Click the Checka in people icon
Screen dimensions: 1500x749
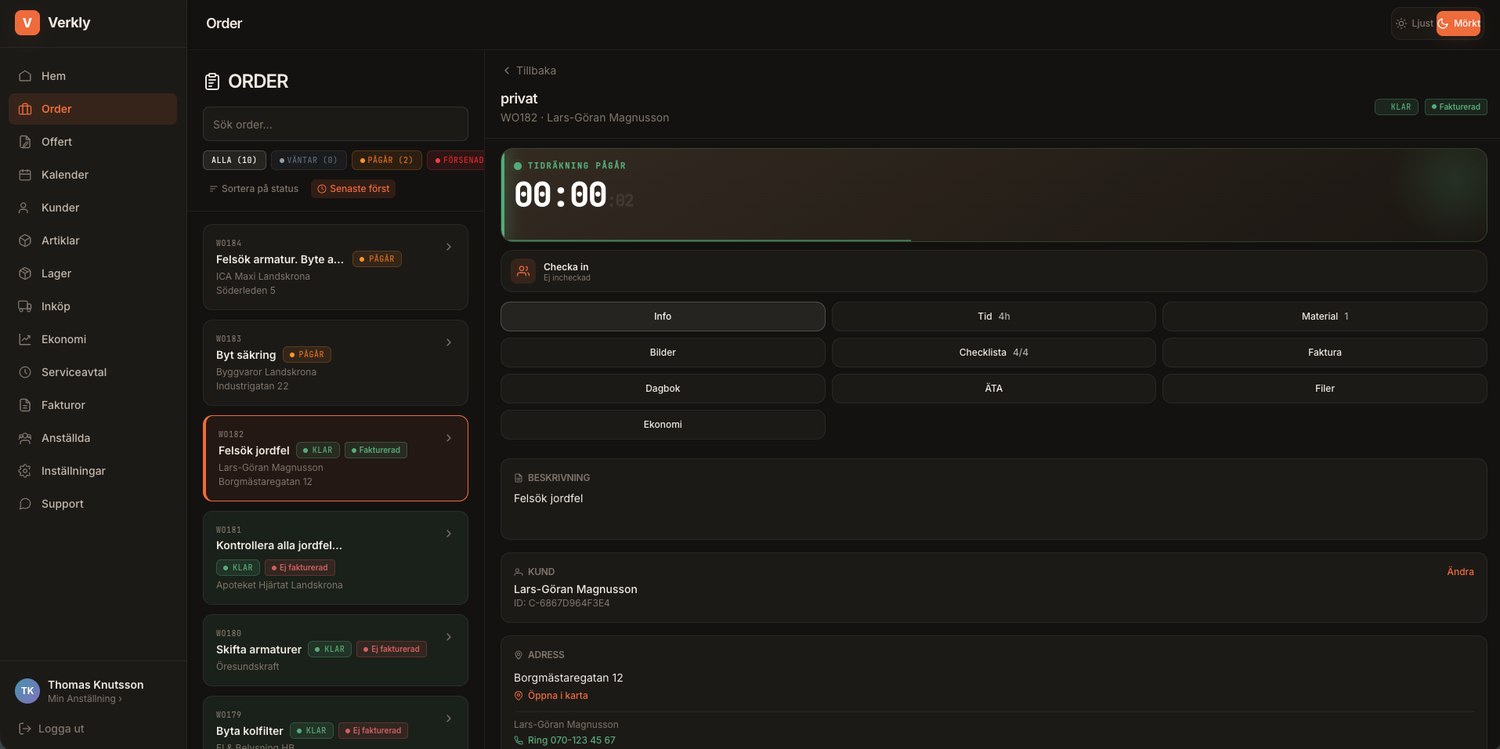(523, 271)
